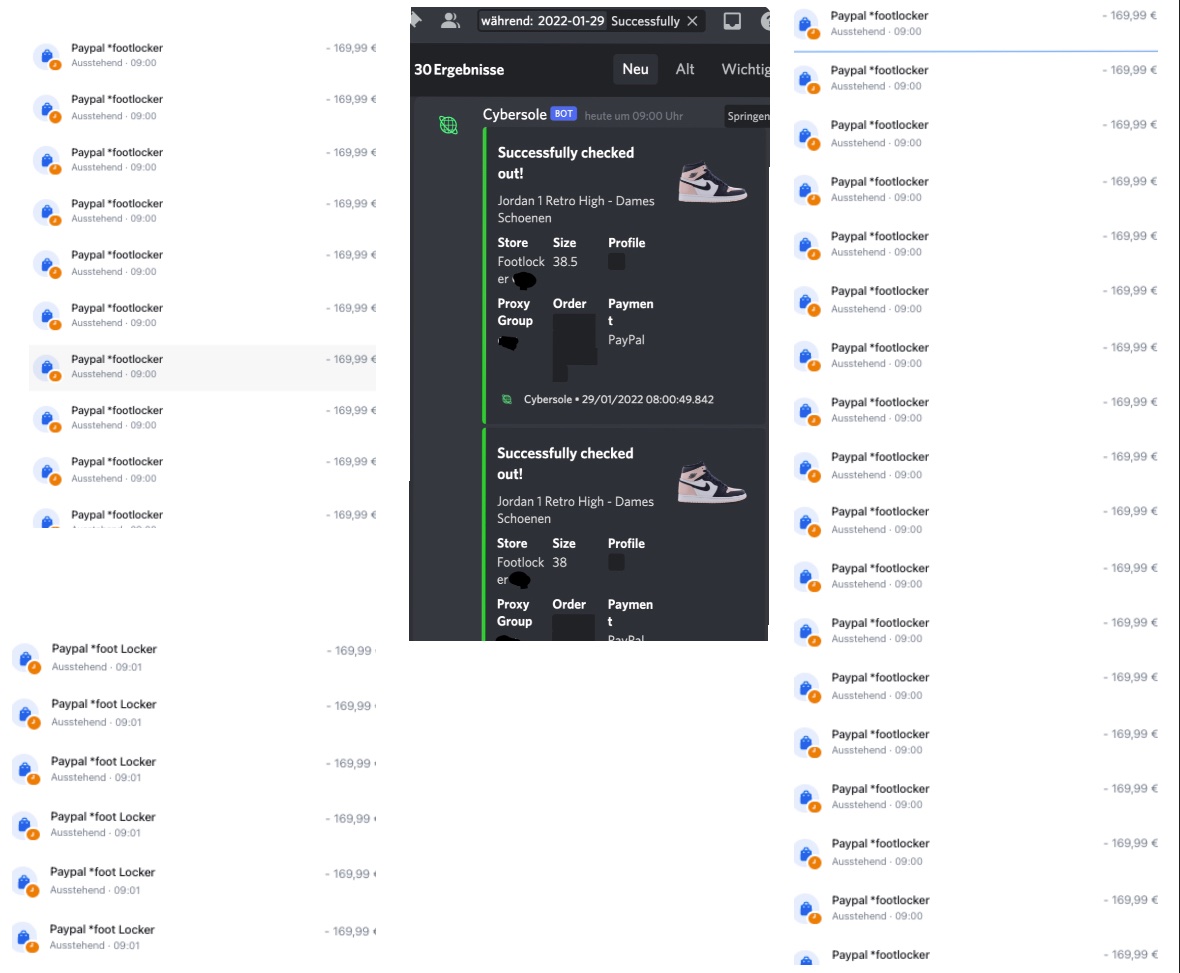Switch to the Alt results tab
The width and height of the screenshot is (1180, 973).
pyautogui.click(x=685, y=69)
